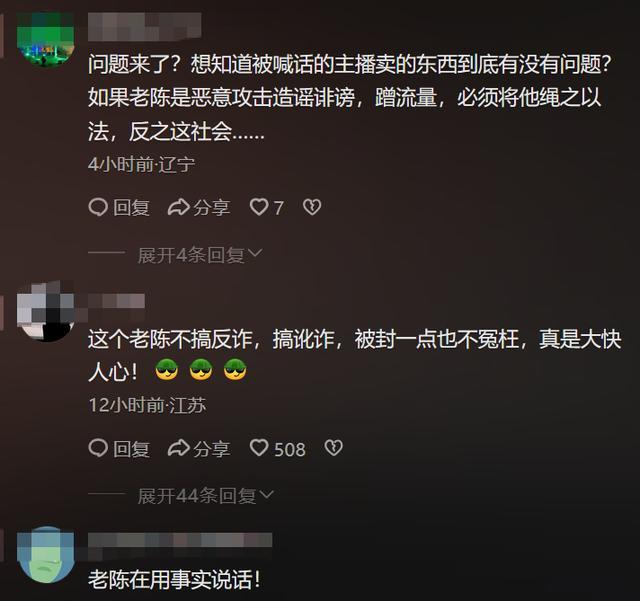Click the chevron beside 展开4条回复
640x601 pixels.
255,254
